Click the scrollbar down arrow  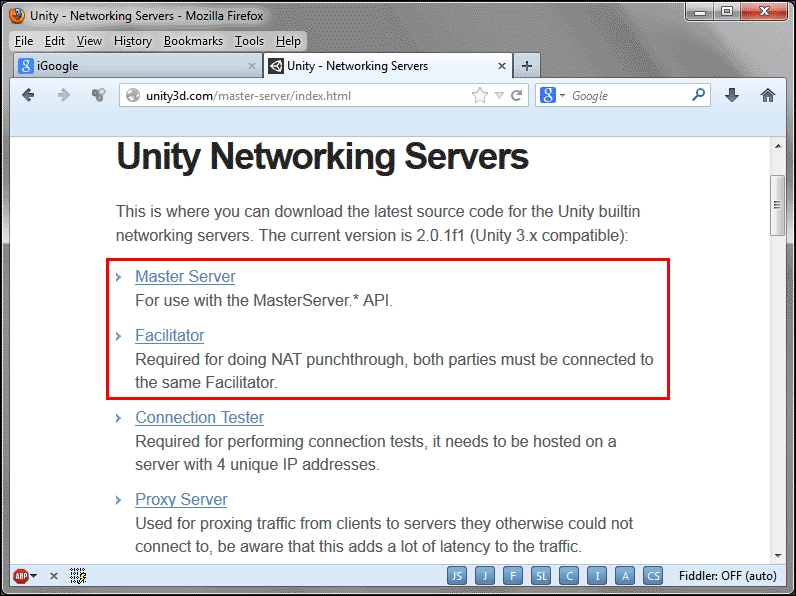tap(778, 556)
